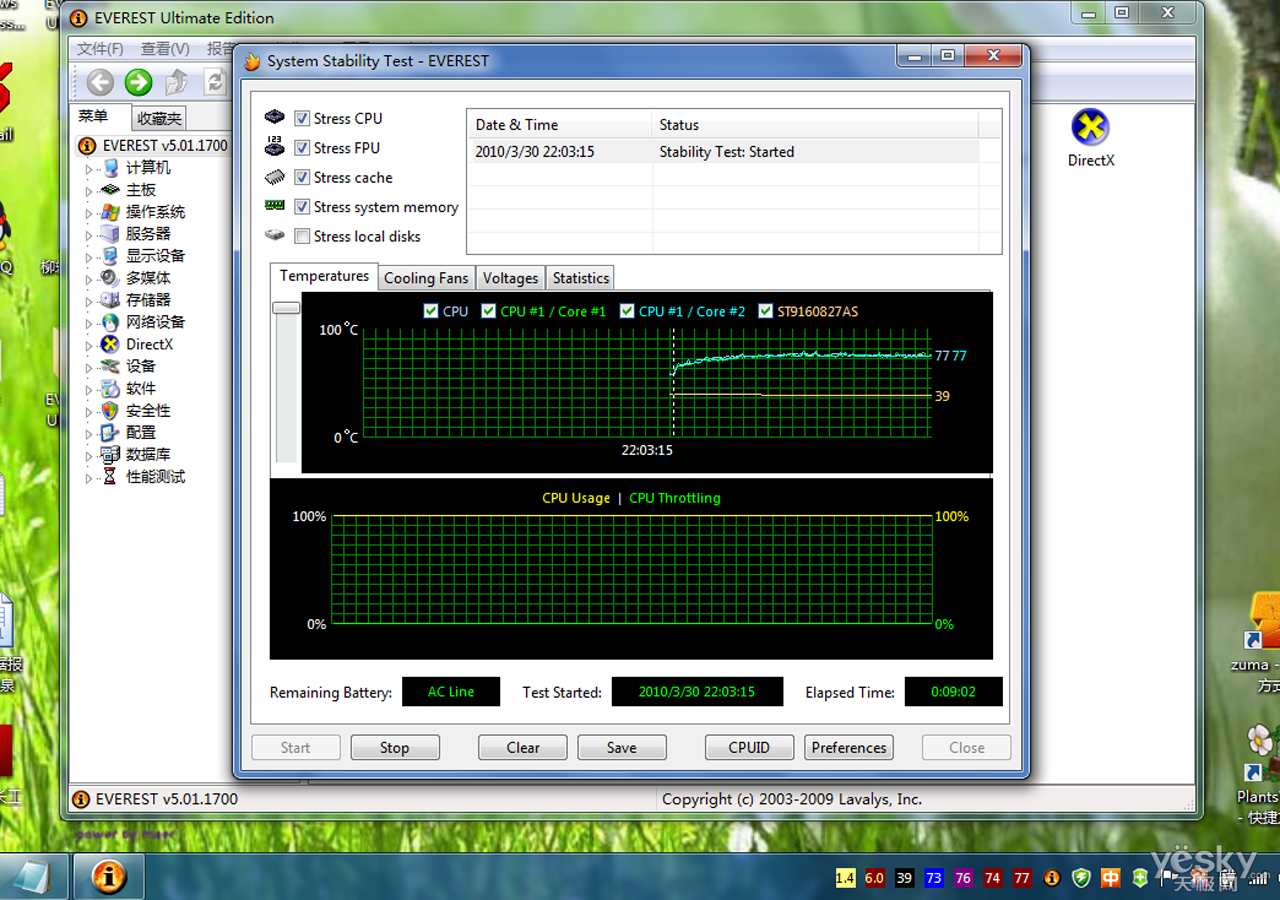Expand the 性能测试 tree node
1280x900 pixels.
89,477
